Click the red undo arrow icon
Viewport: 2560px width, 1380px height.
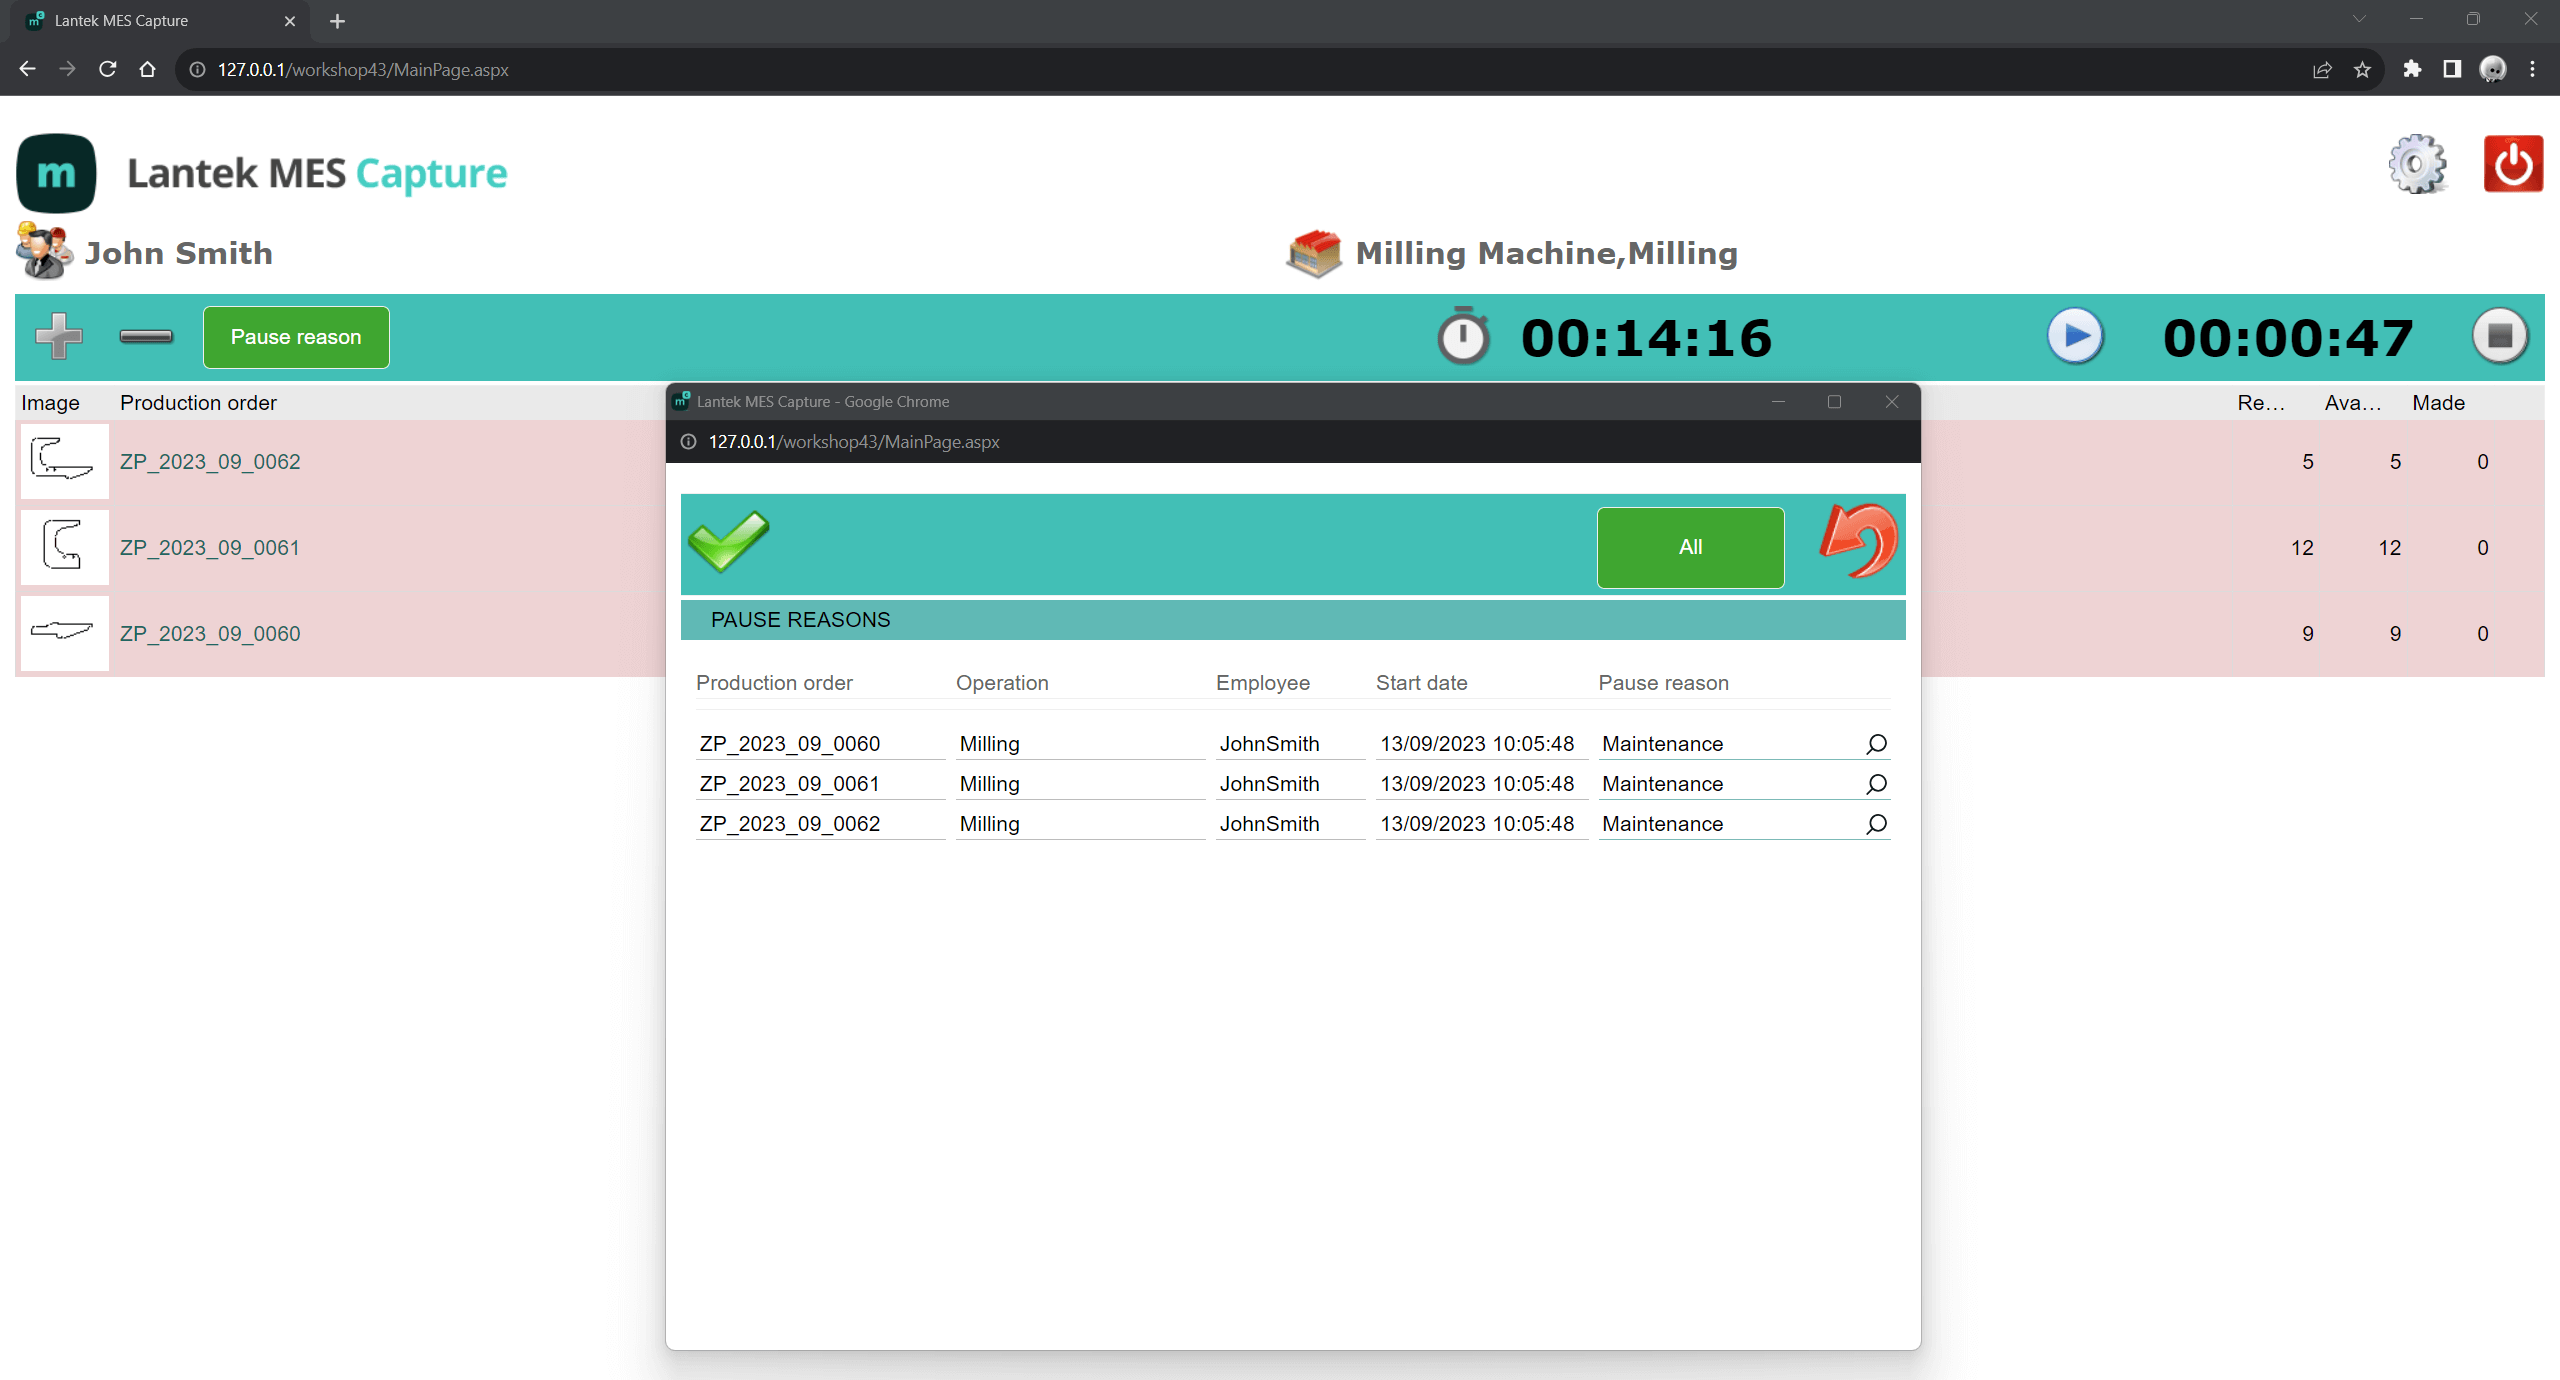point(1859,541)
